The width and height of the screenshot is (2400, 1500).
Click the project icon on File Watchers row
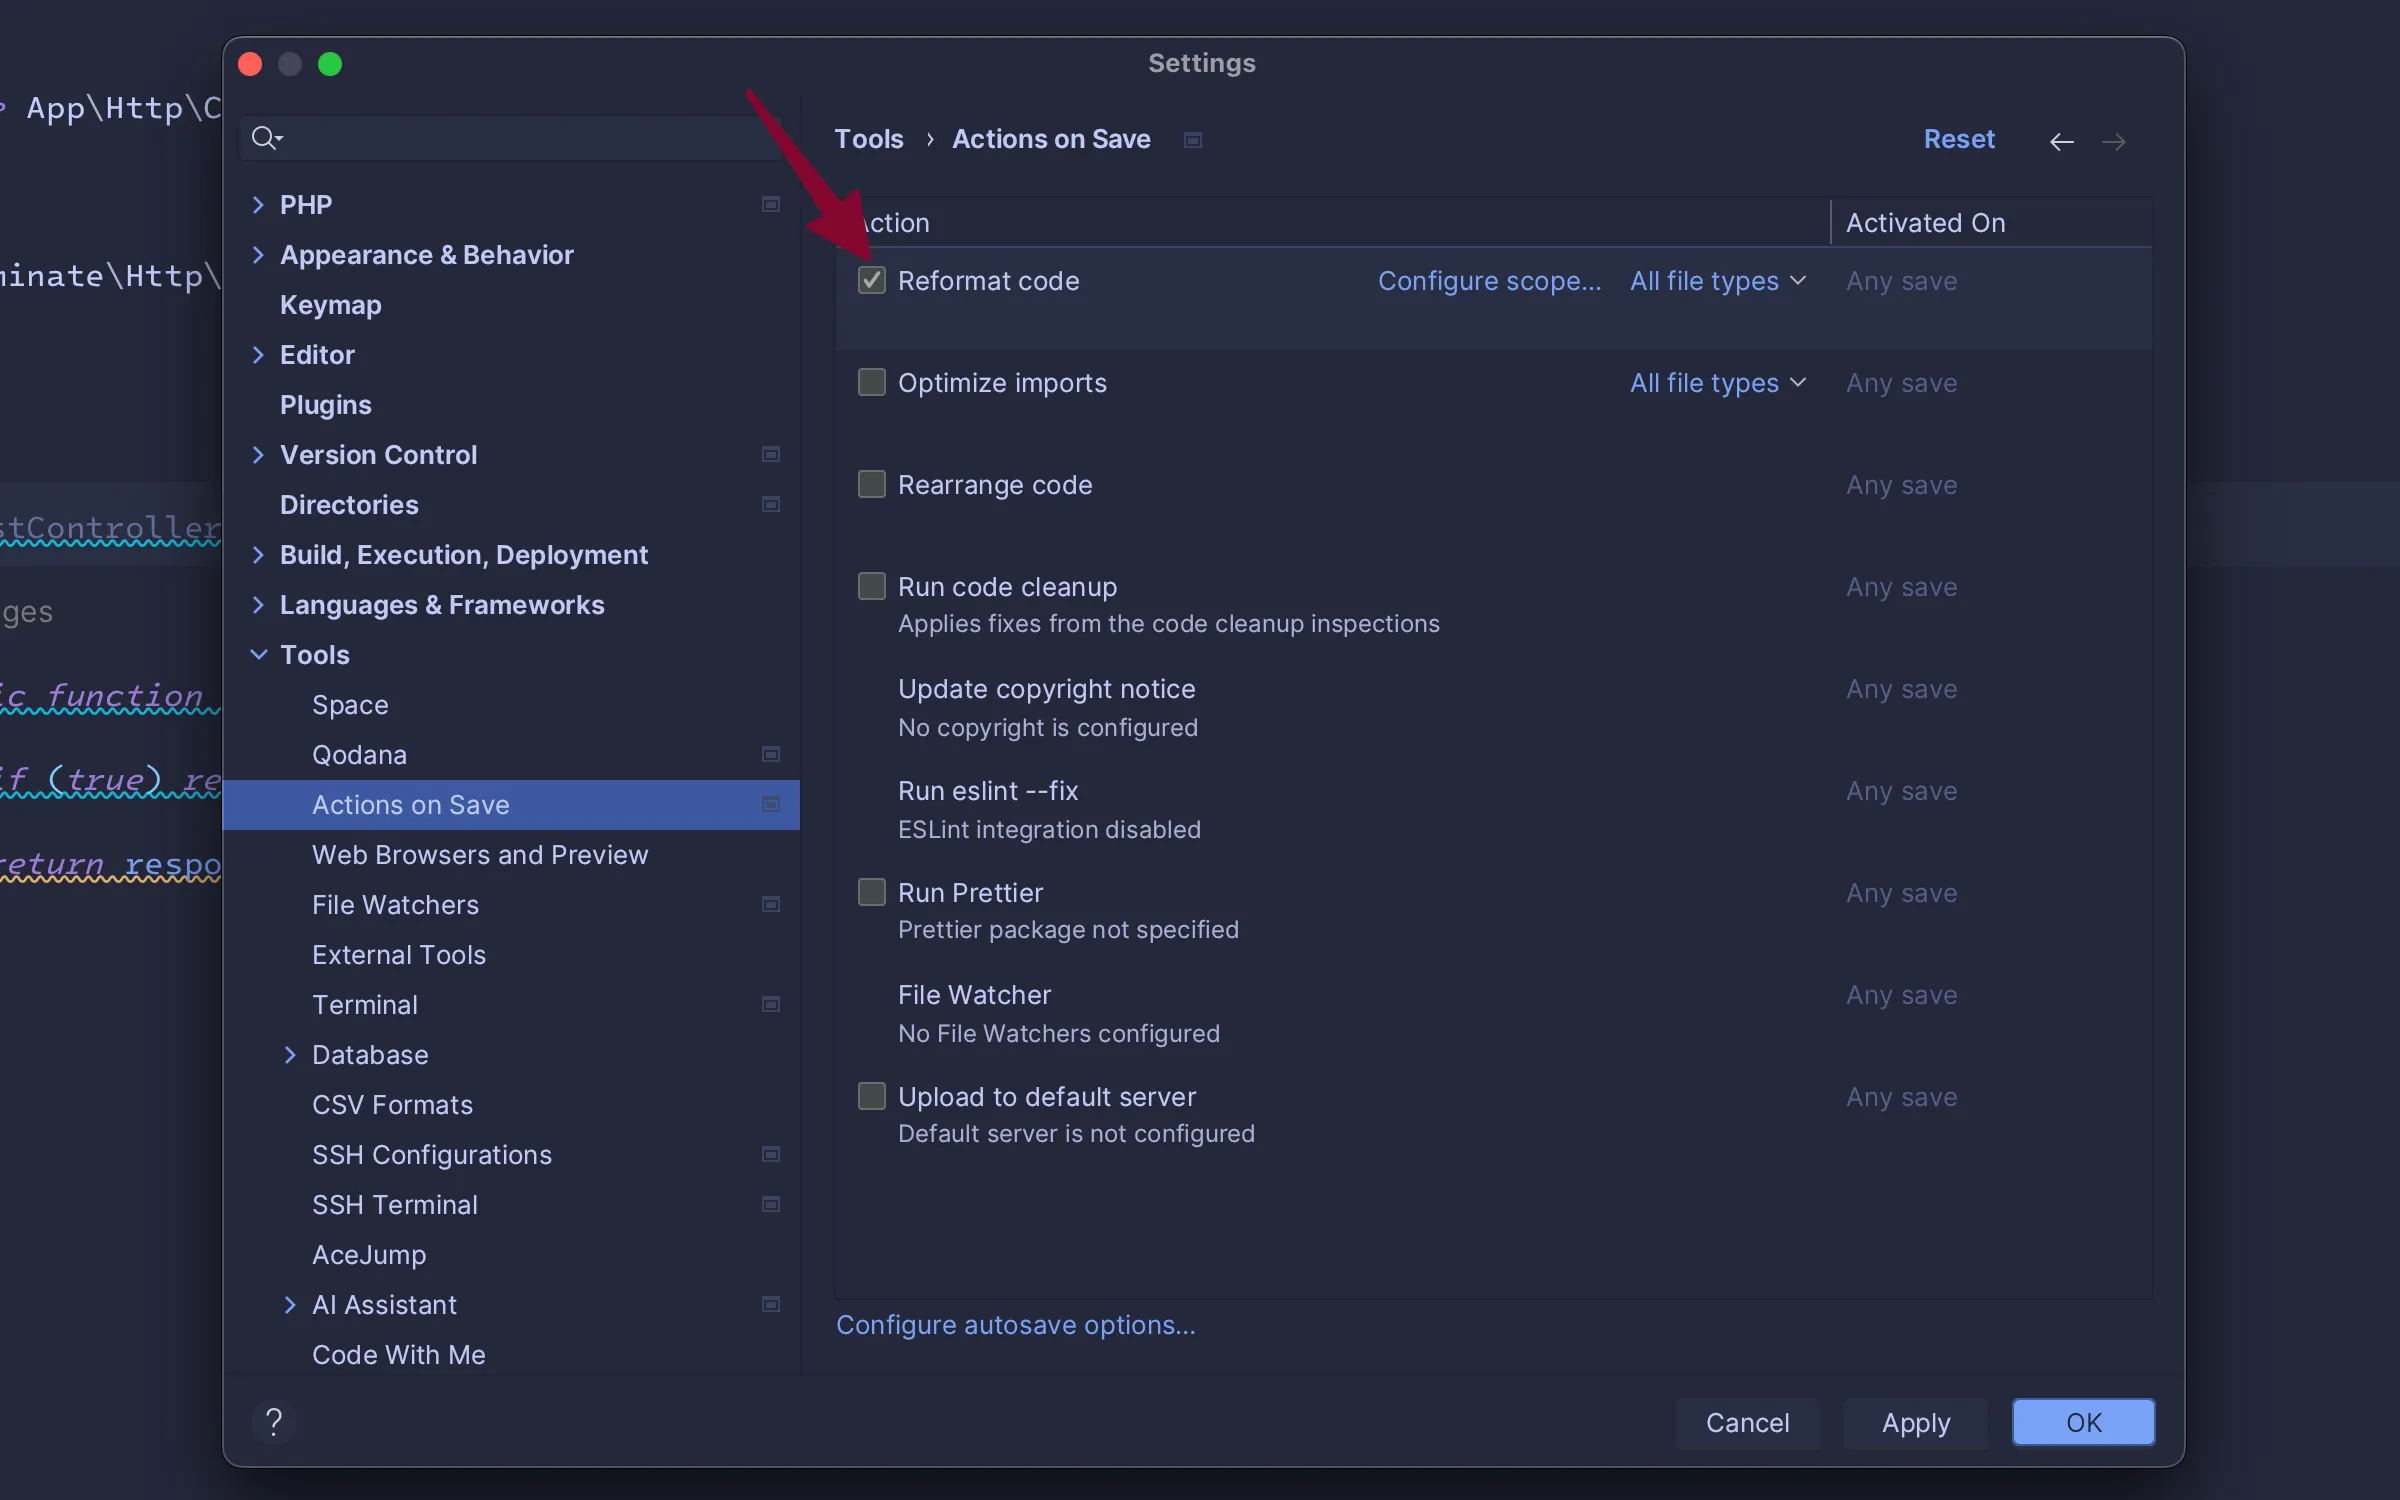pos(771,905)
